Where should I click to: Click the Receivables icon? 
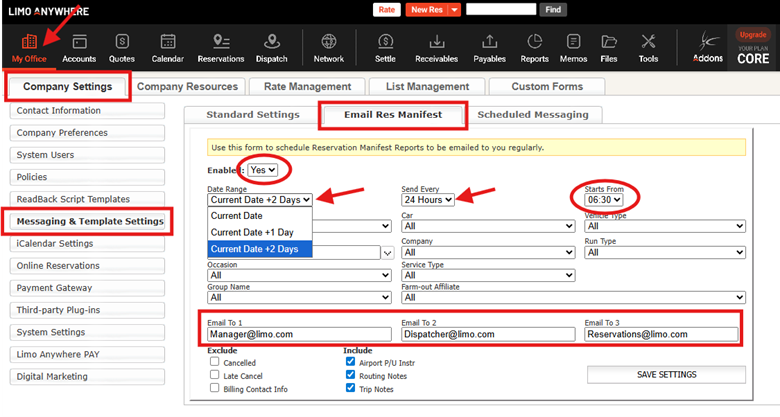coord(437,47)
